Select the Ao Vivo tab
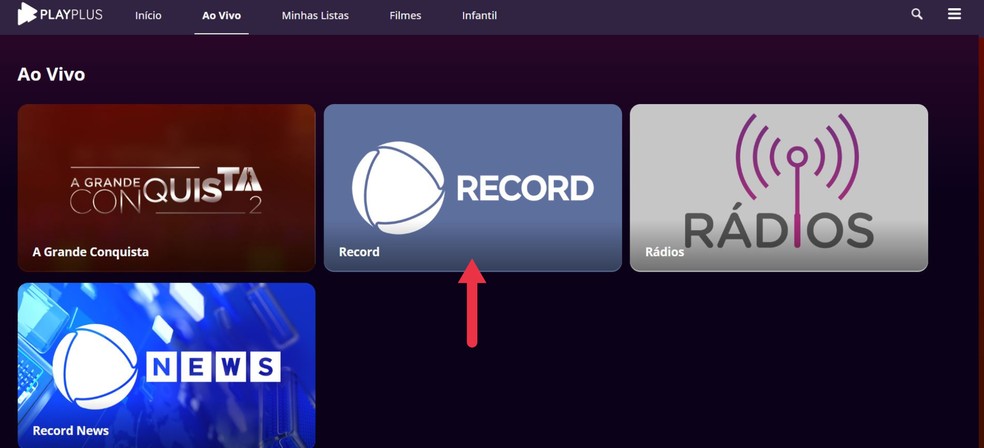This screenshot has height=448, width=984. pyautogui.click(x=222, y=16)
